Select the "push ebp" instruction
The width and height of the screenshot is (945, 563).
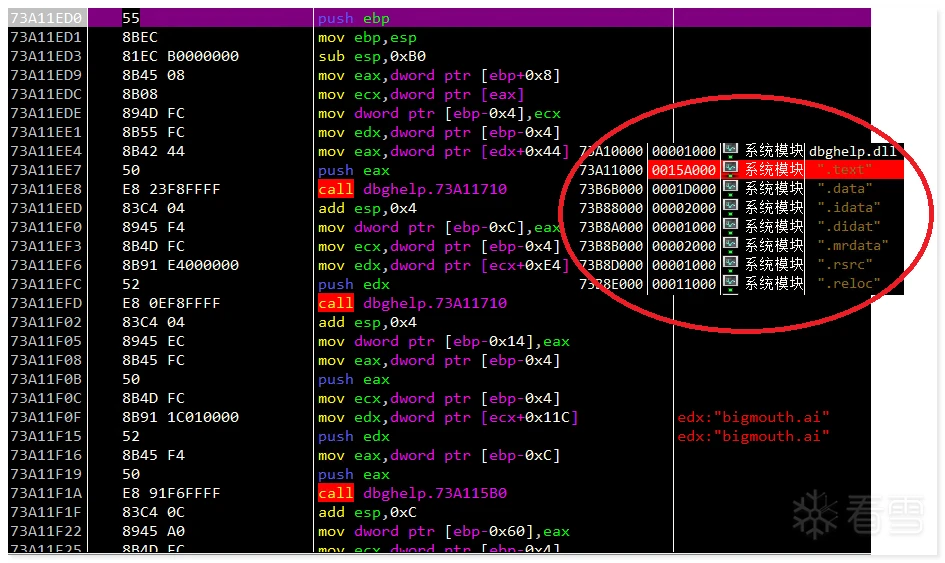(x=354, y=19)
